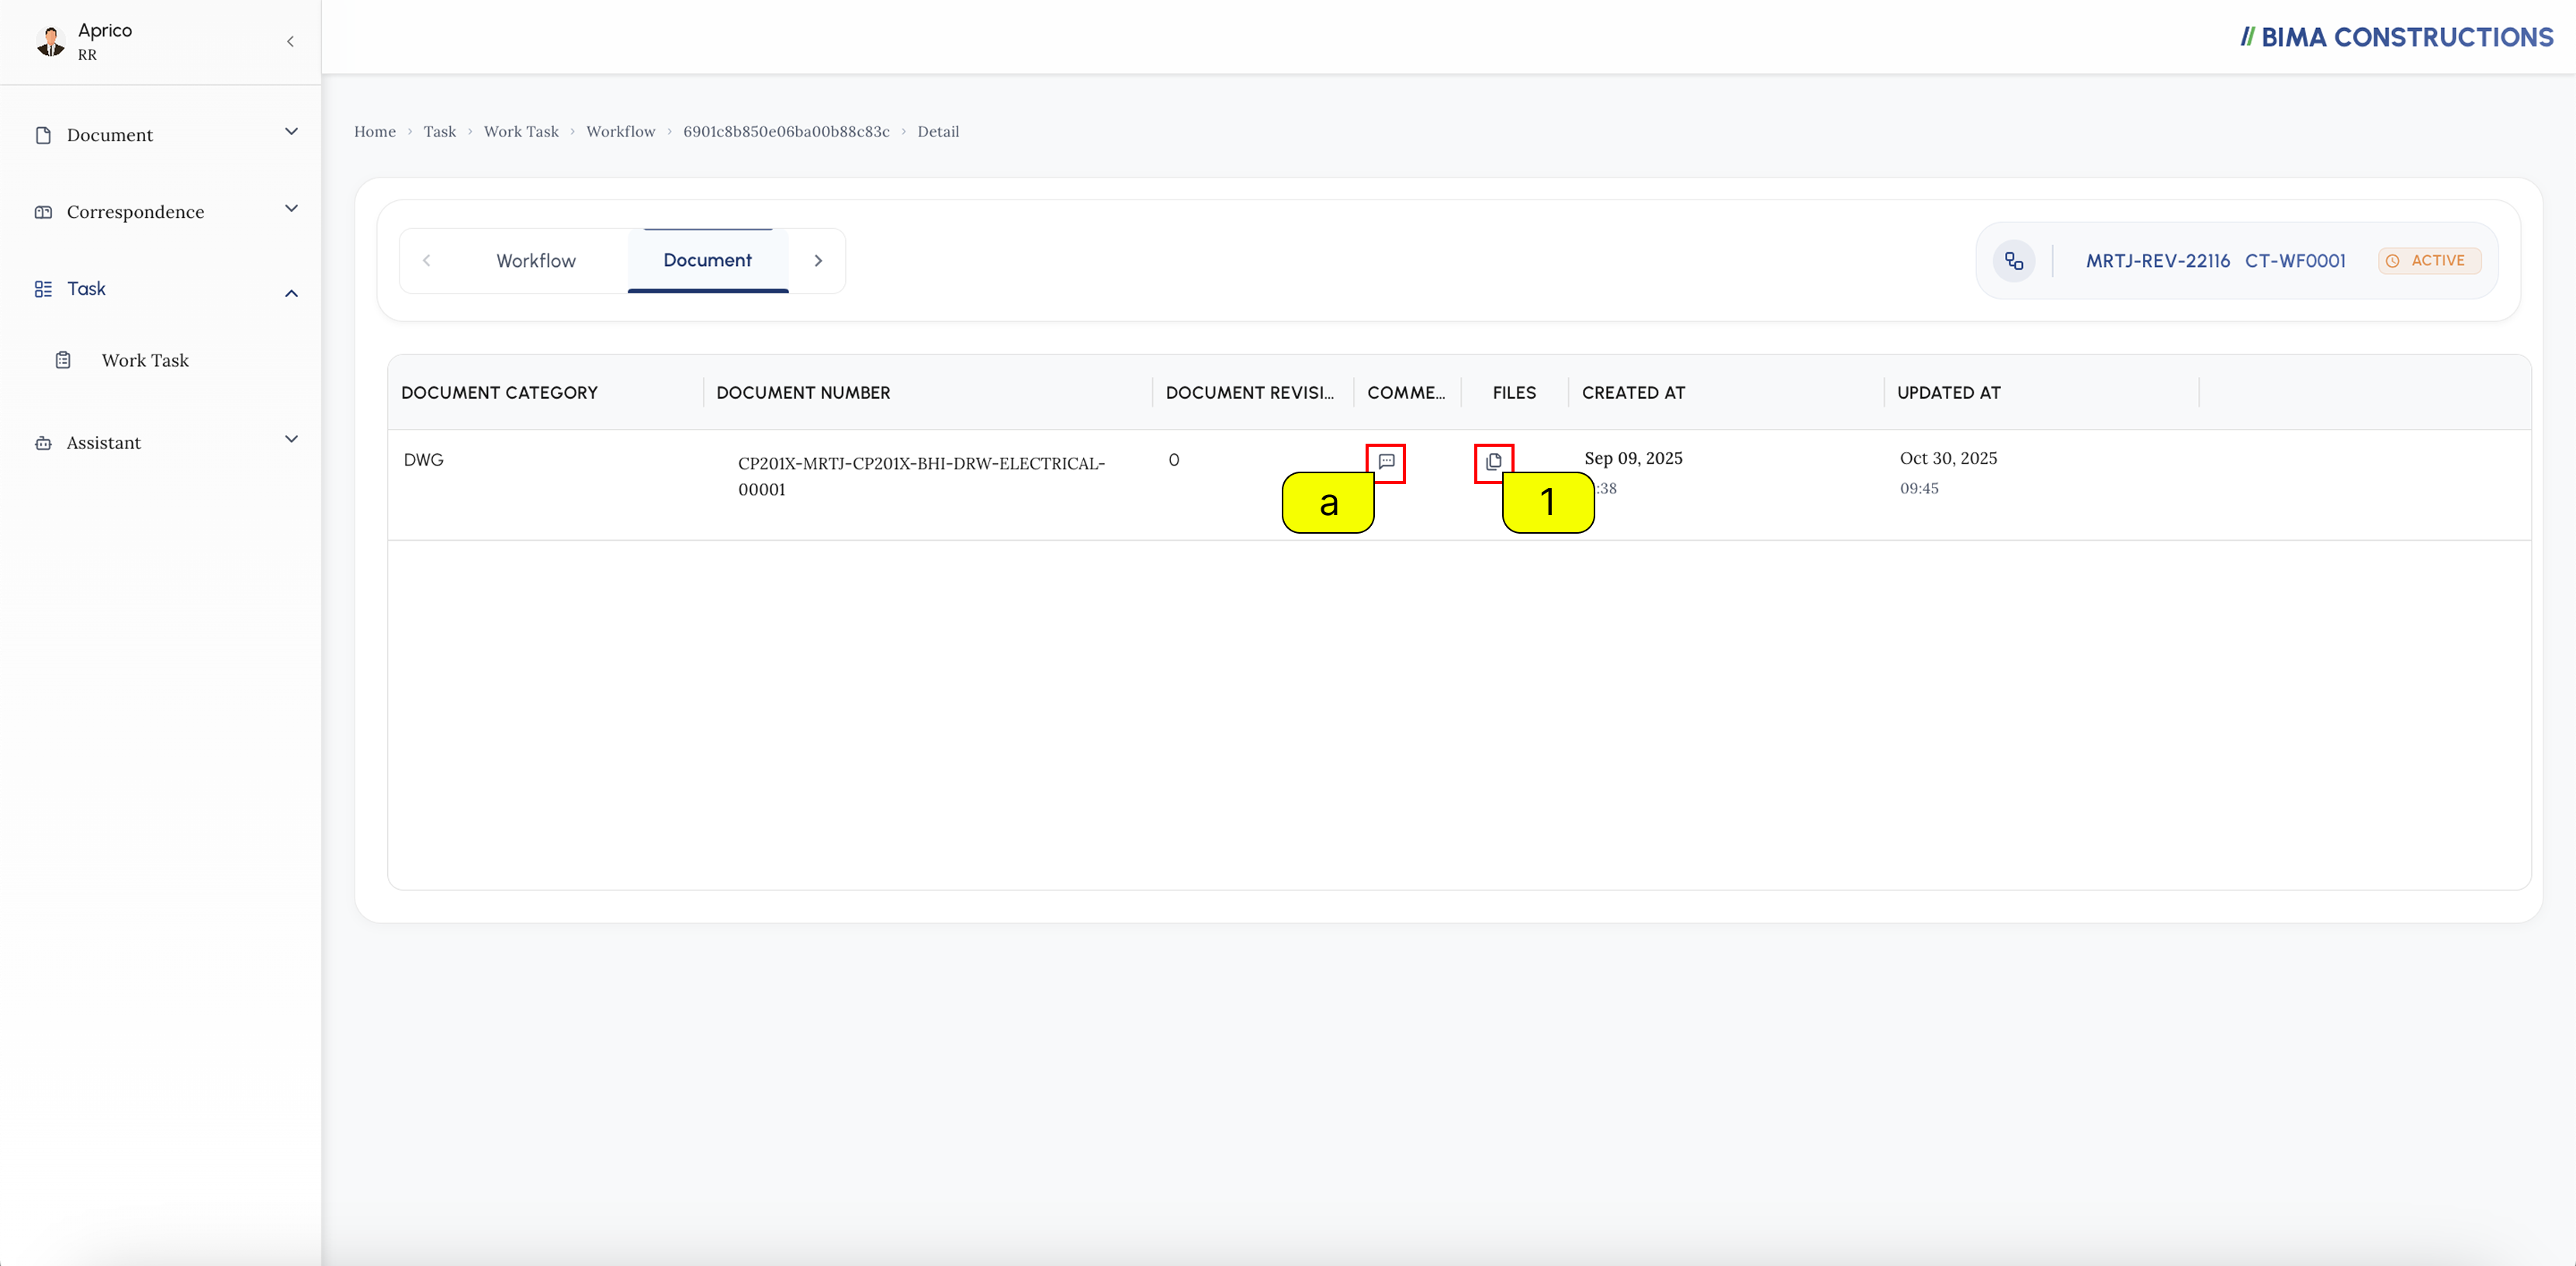2576x1266 pixels.
Task: Click the Oct 30, 2025 updated date
Action: click(1948, 458)
